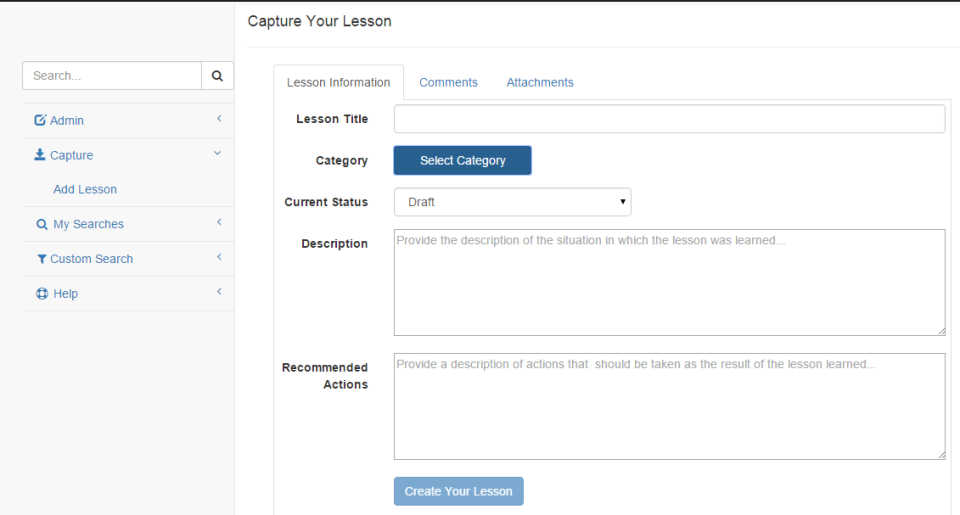Expand the Custom Search chevron
This screenshot has height=515, width=960.
tap(218, 258)
